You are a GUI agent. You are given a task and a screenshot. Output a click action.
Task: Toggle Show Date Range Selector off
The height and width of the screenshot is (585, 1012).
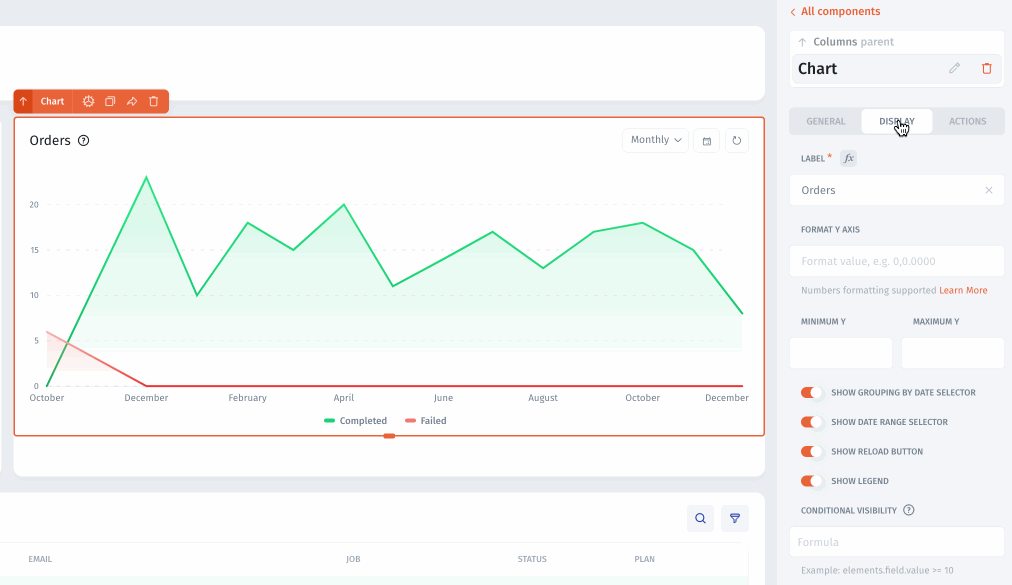812,422
